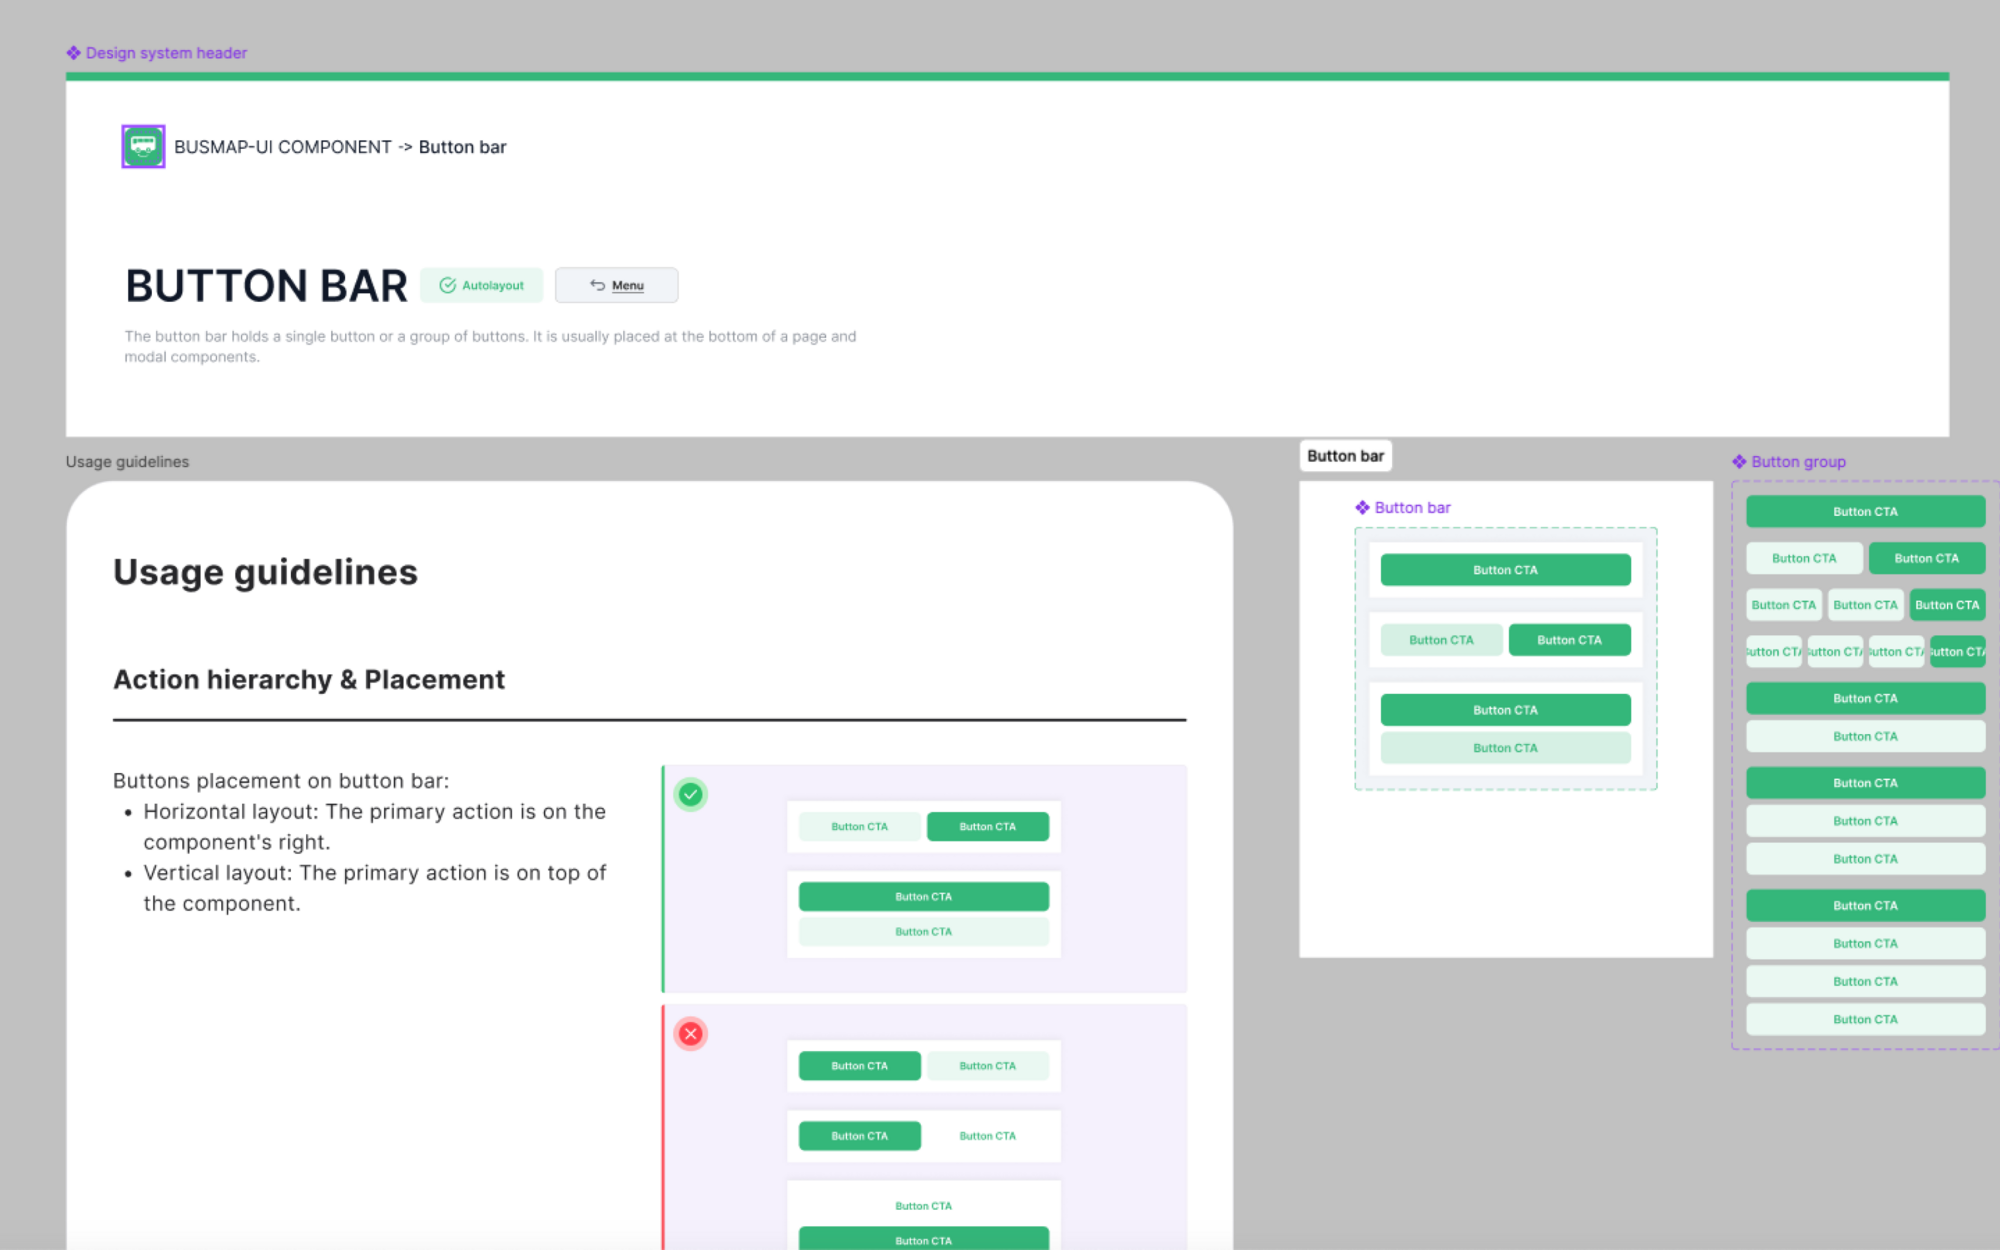Select the Usage guidelines frame label

[x=127, y=462]
